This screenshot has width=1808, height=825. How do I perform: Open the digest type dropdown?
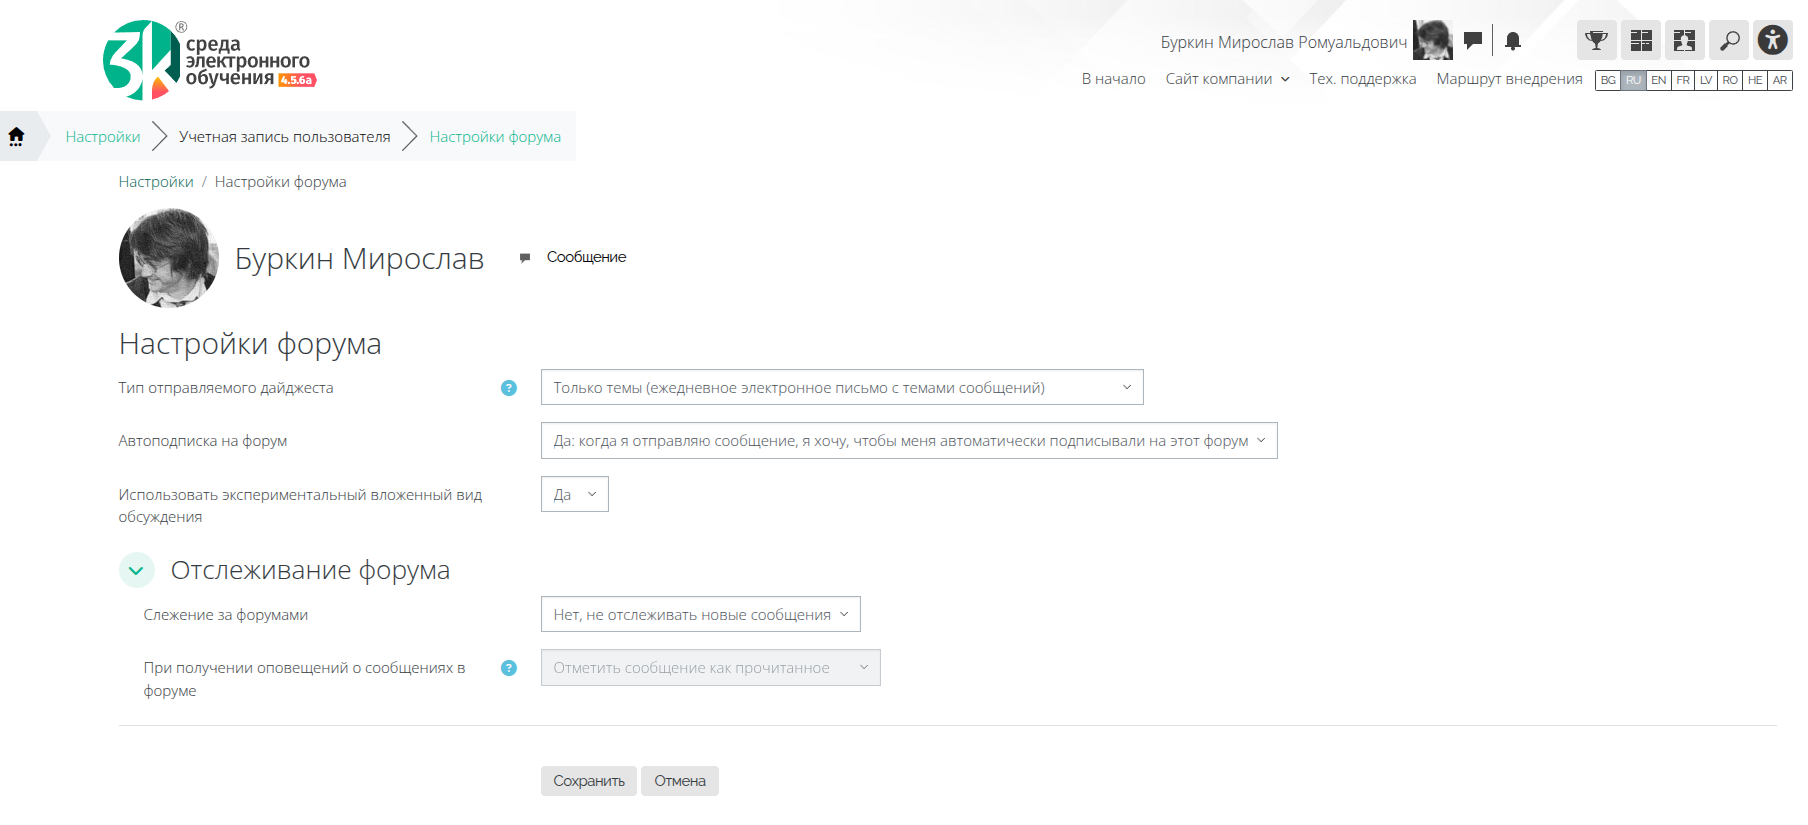pyautogui.click(x=841, y=388)
